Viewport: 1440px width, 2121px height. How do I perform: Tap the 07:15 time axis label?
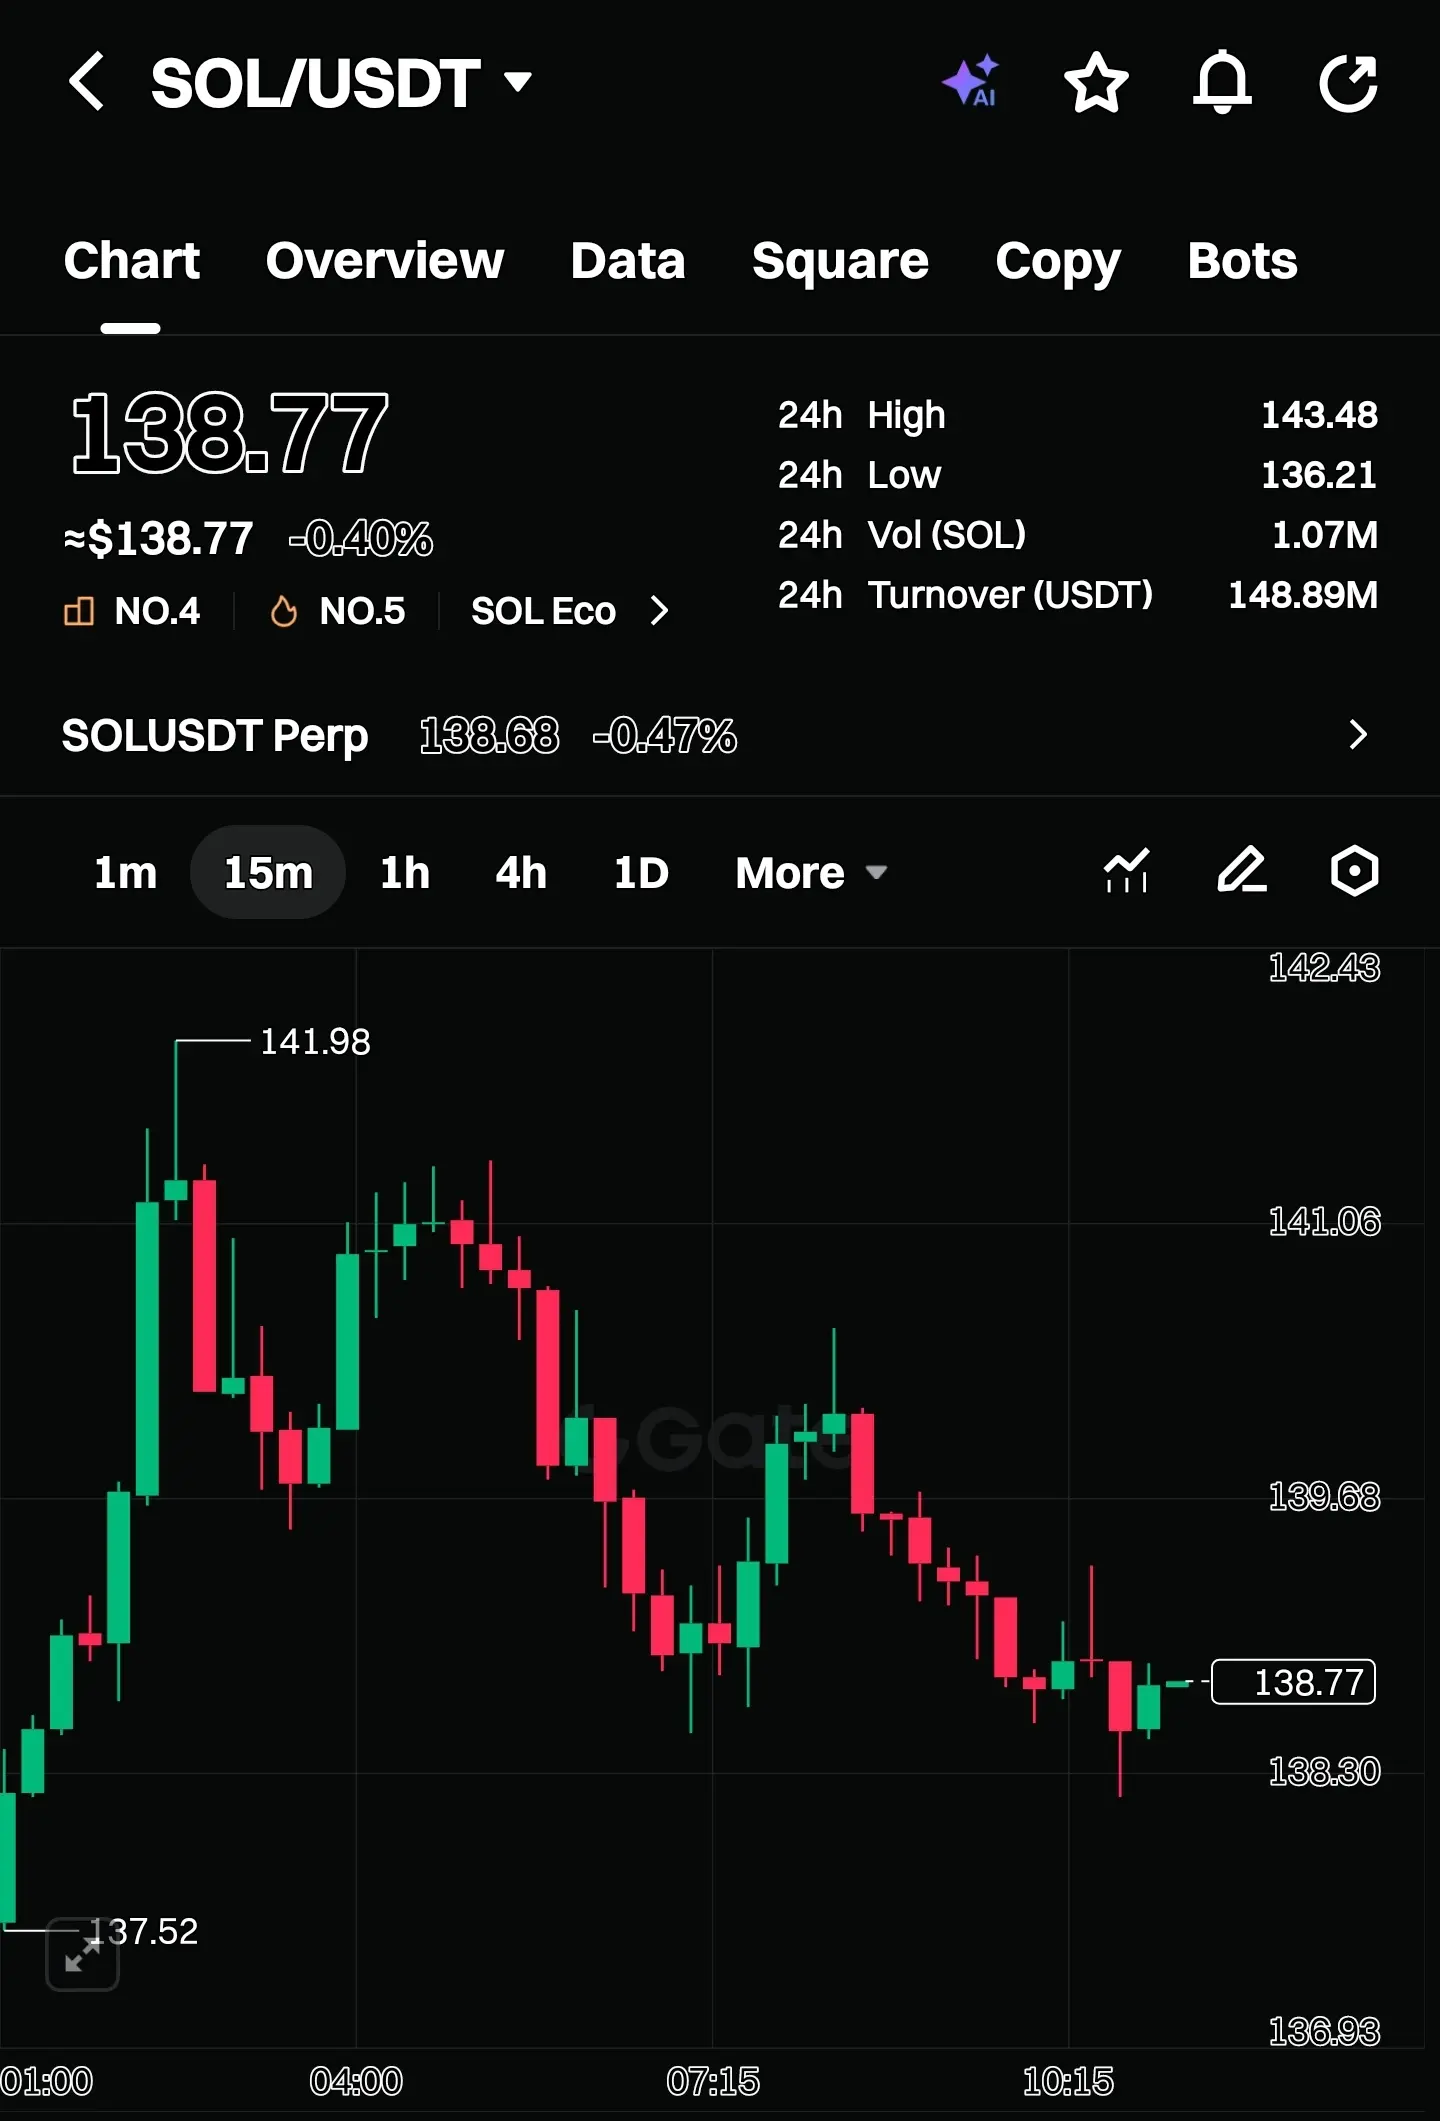(713, 2082)
